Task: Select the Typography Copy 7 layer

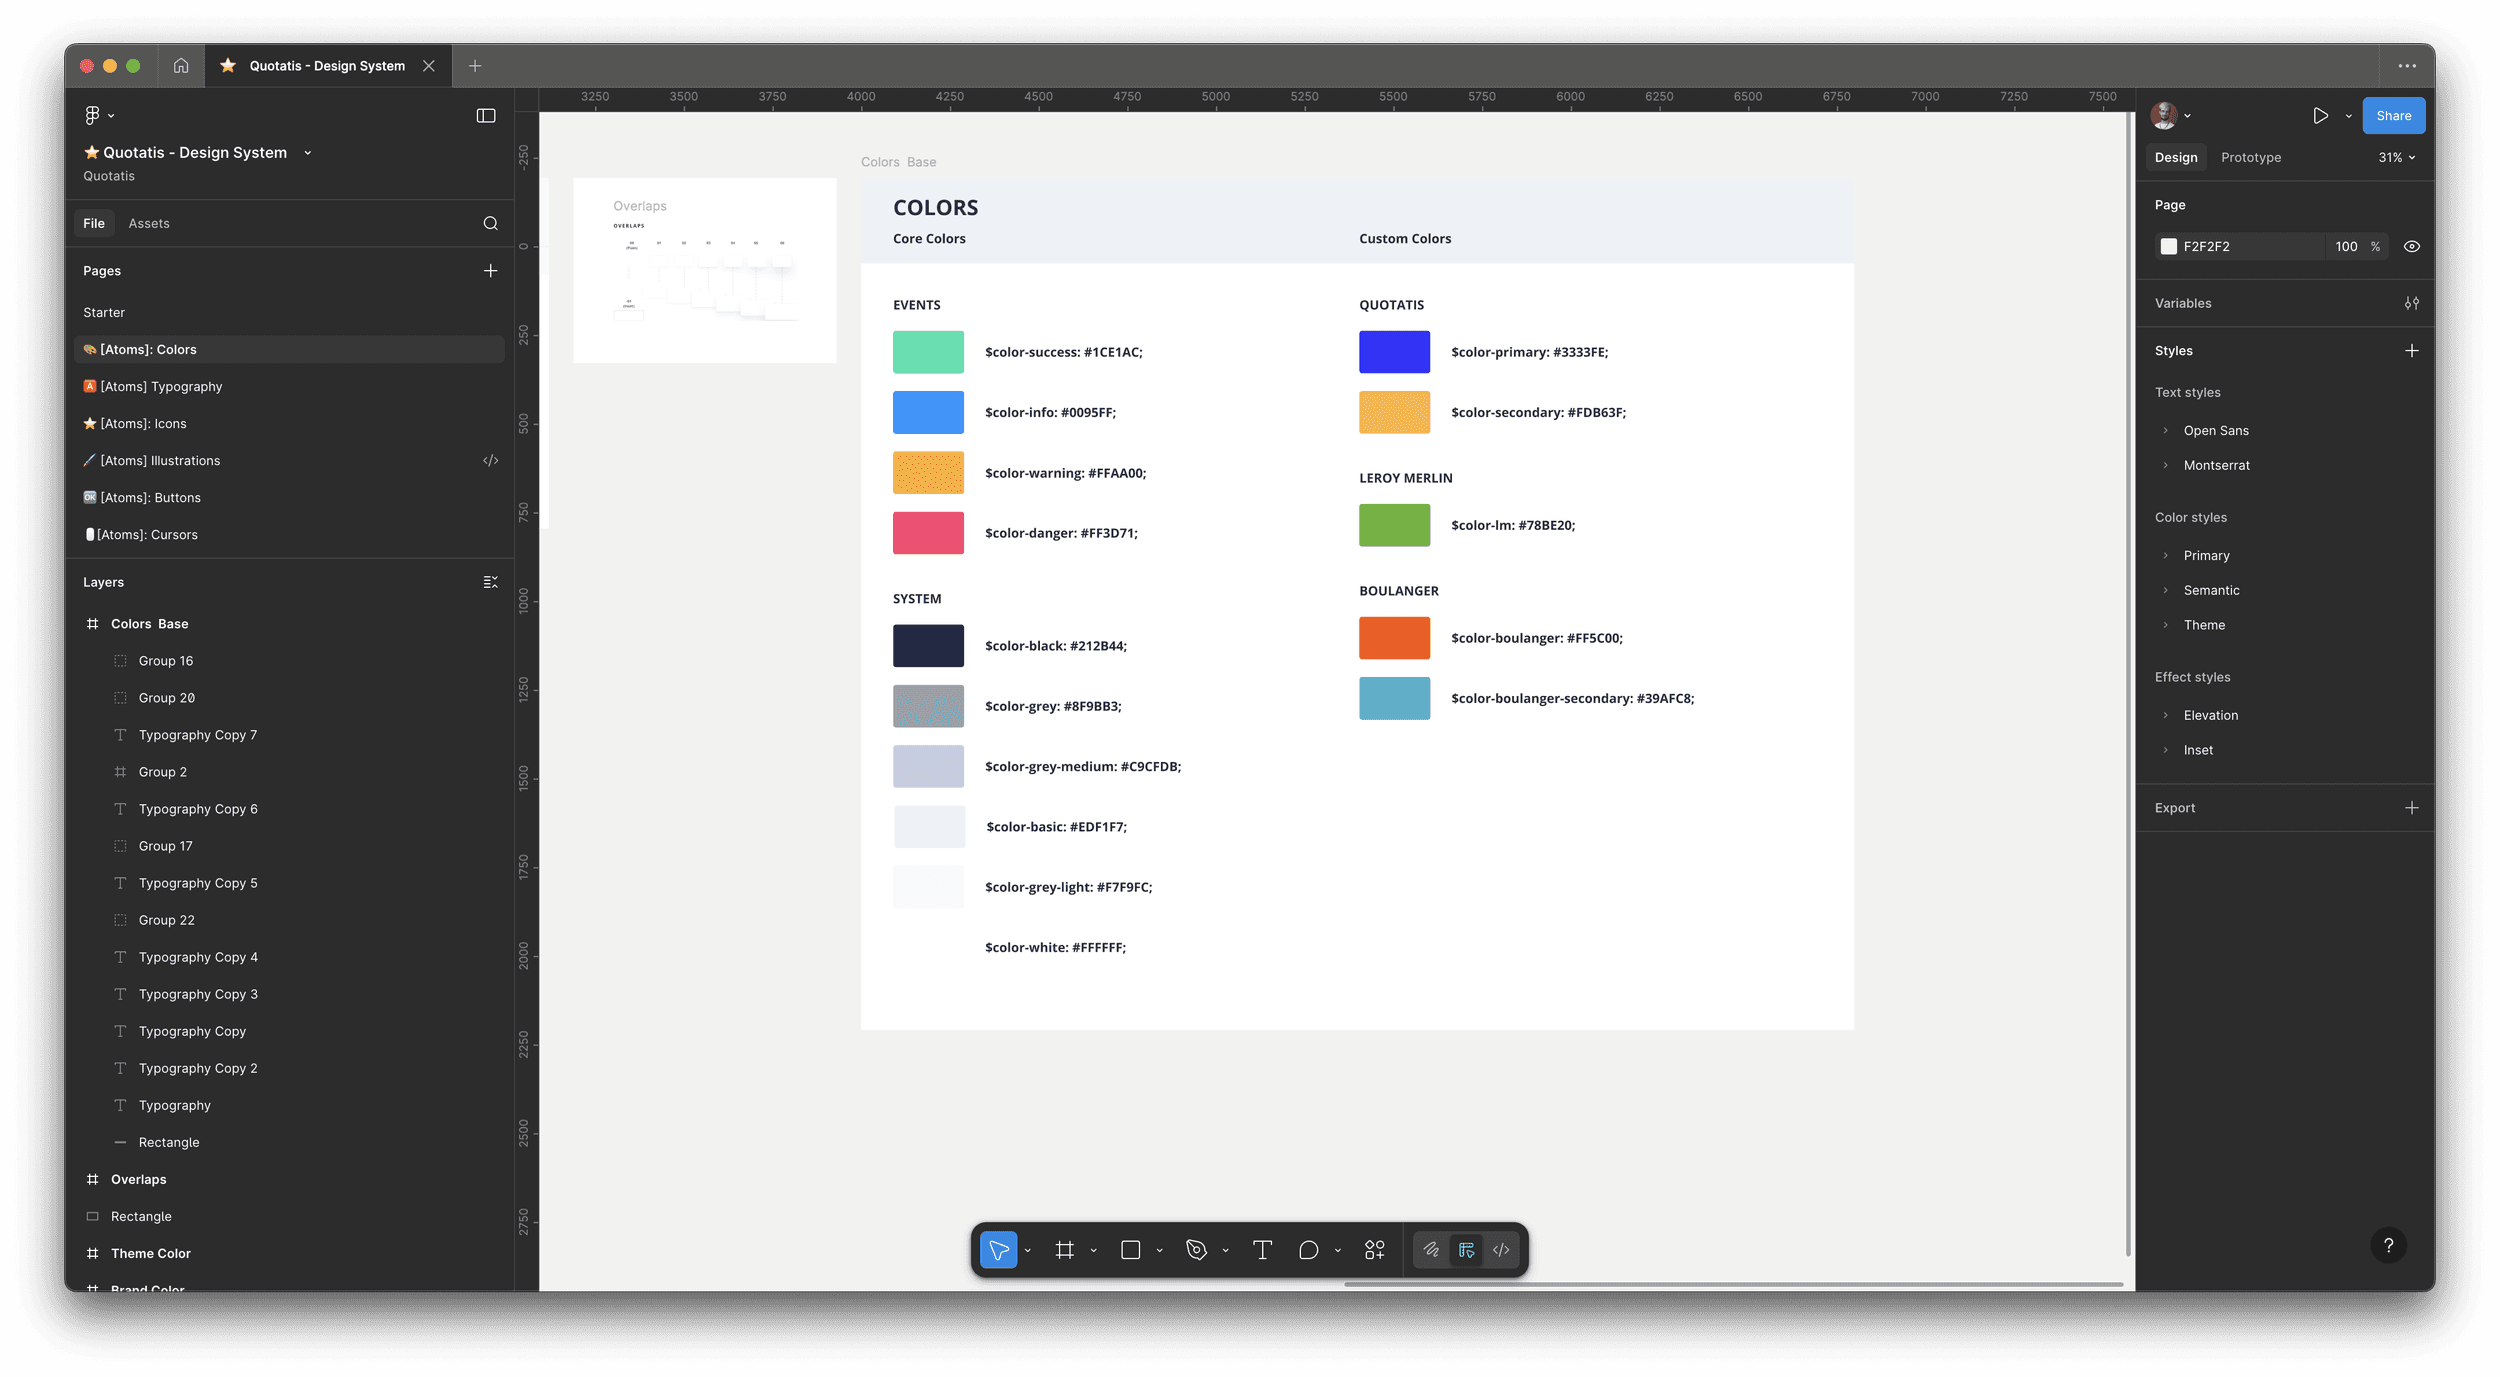Action: coord(198,735)
